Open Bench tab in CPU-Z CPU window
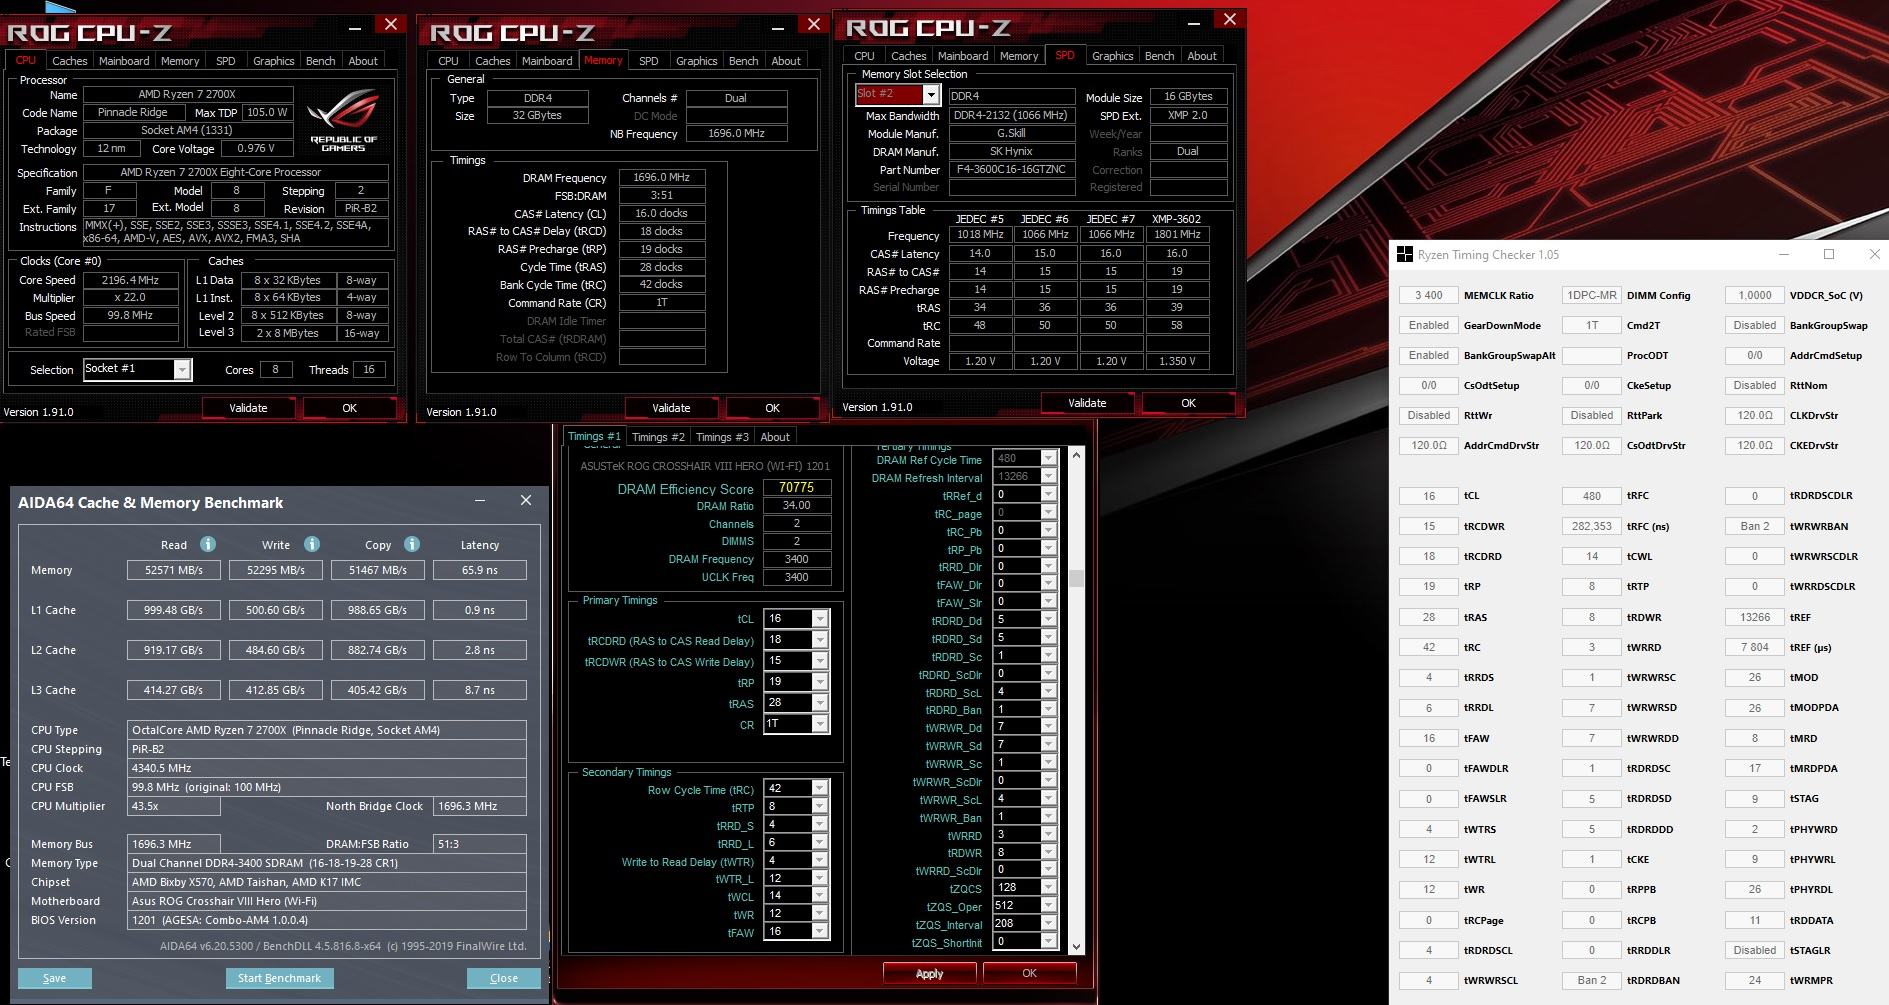This screenshot has width=1889, height=1005. (320, 61)
